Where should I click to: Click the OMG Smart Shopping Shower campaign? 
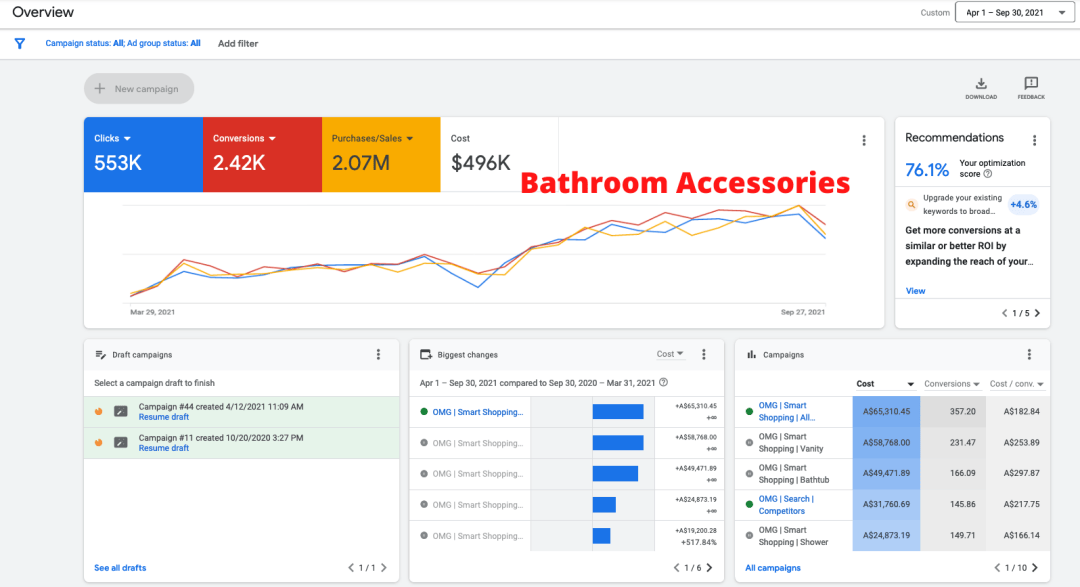[793, 535]
